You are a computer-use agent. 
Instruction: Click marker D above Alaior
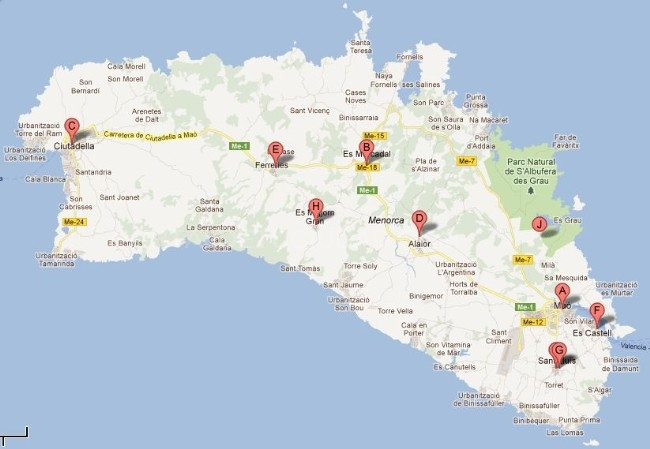419,221
